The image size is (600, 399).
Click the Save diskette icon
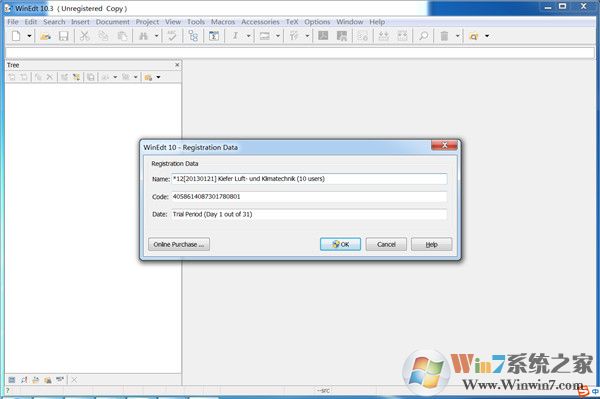64,36
